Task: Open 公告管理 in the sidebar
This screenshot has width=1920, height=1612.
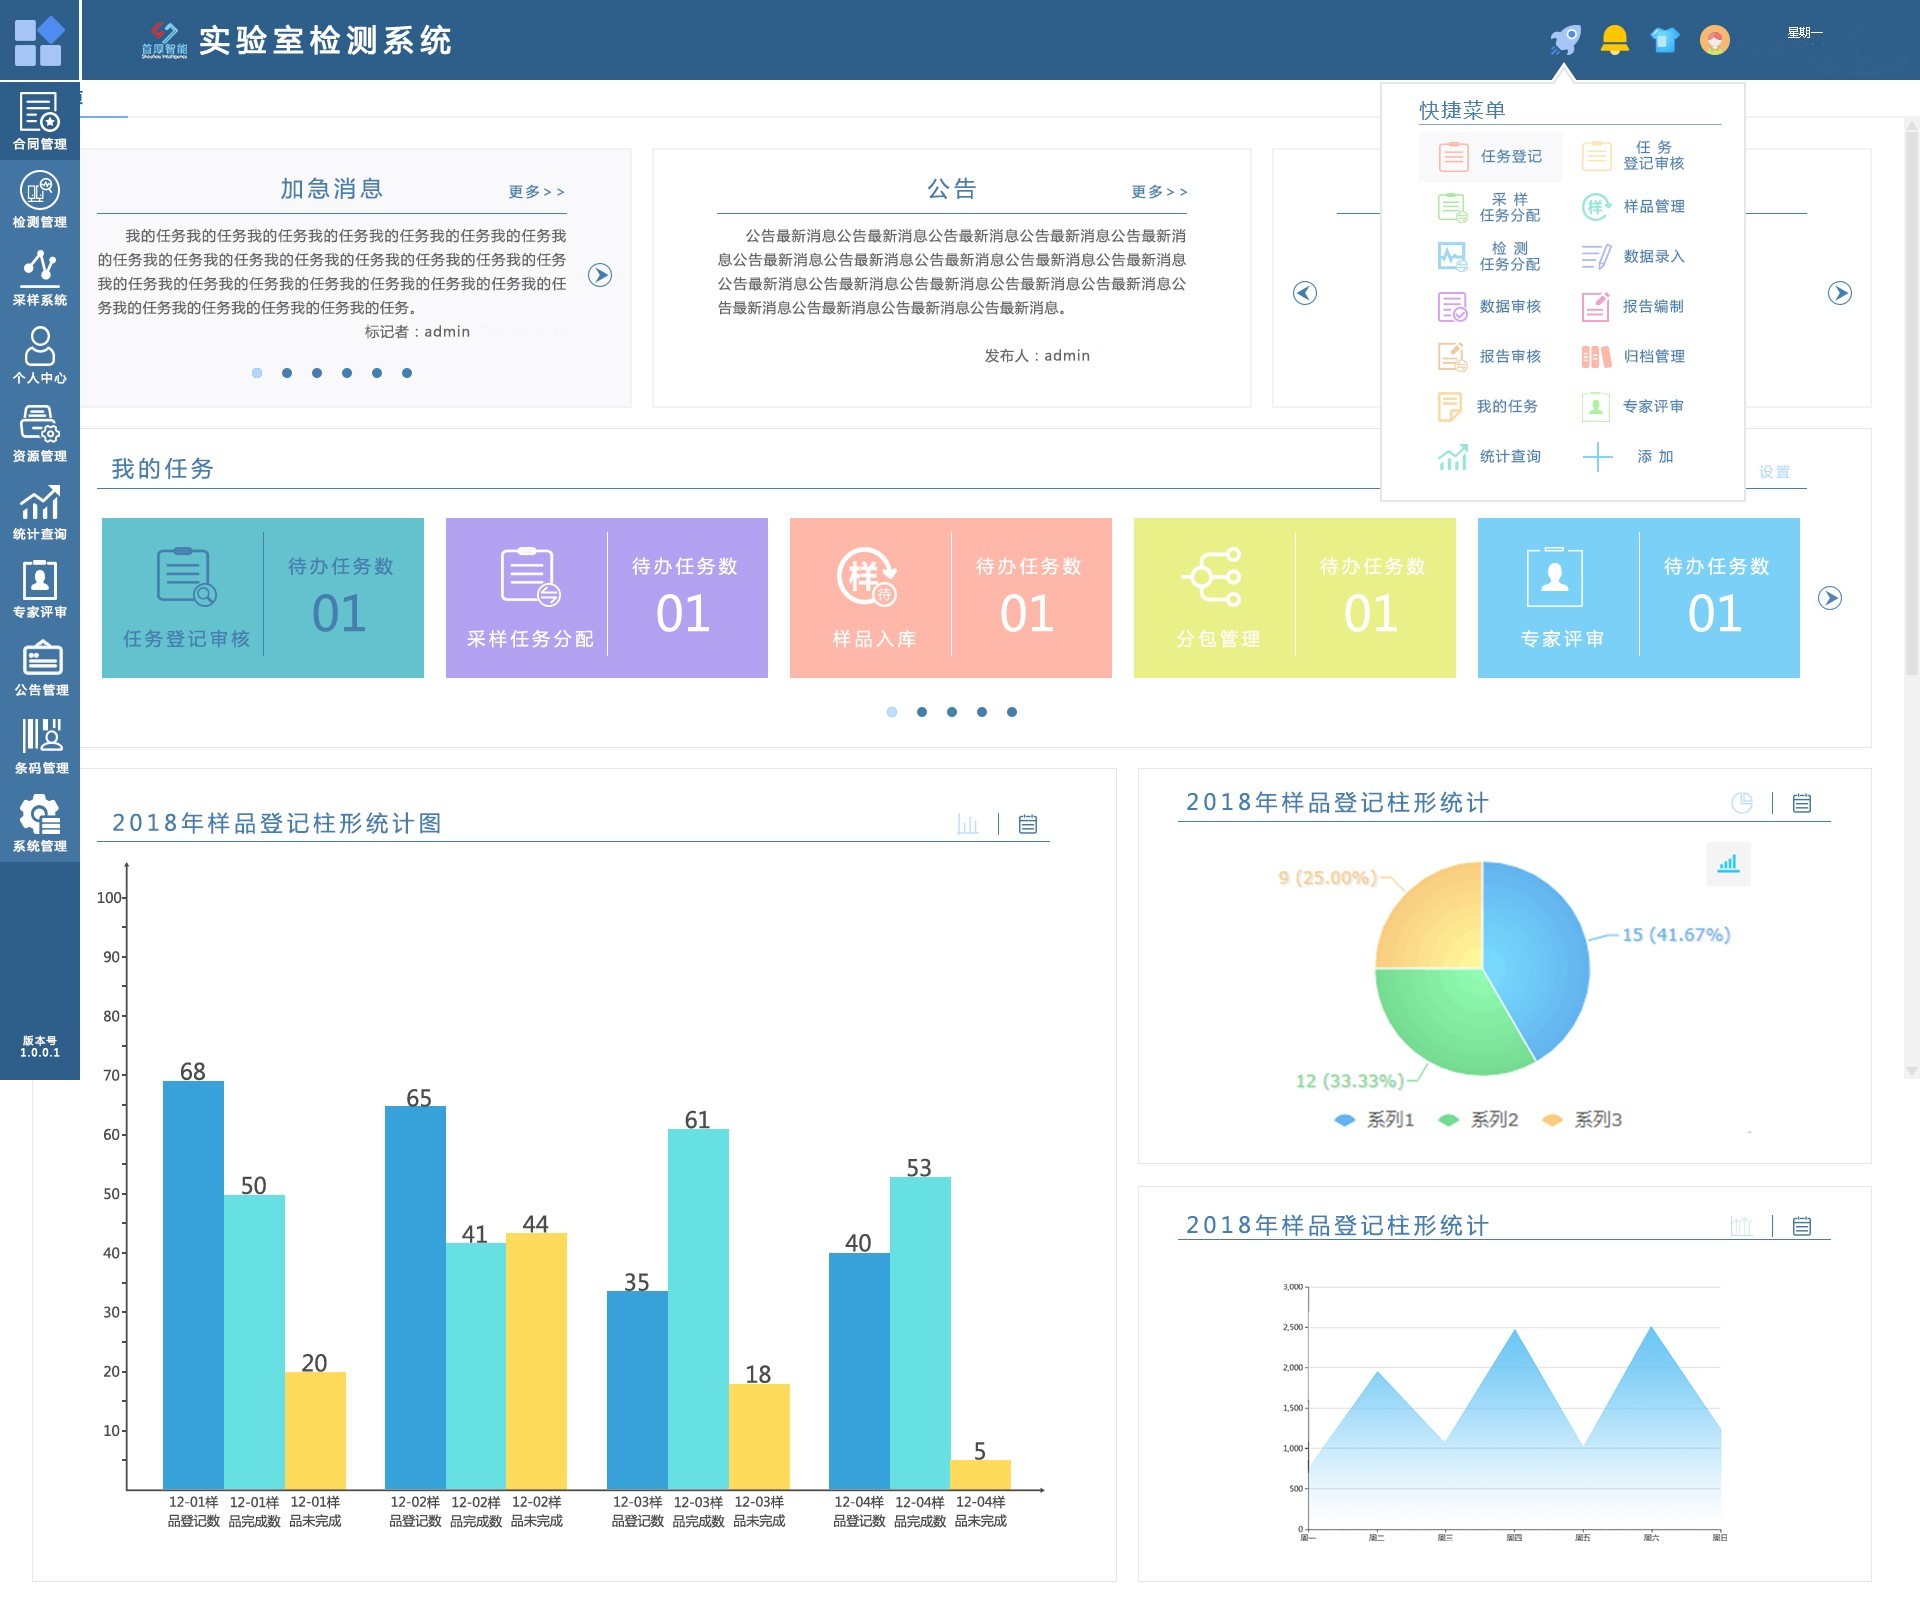Action: coord(40,667)
